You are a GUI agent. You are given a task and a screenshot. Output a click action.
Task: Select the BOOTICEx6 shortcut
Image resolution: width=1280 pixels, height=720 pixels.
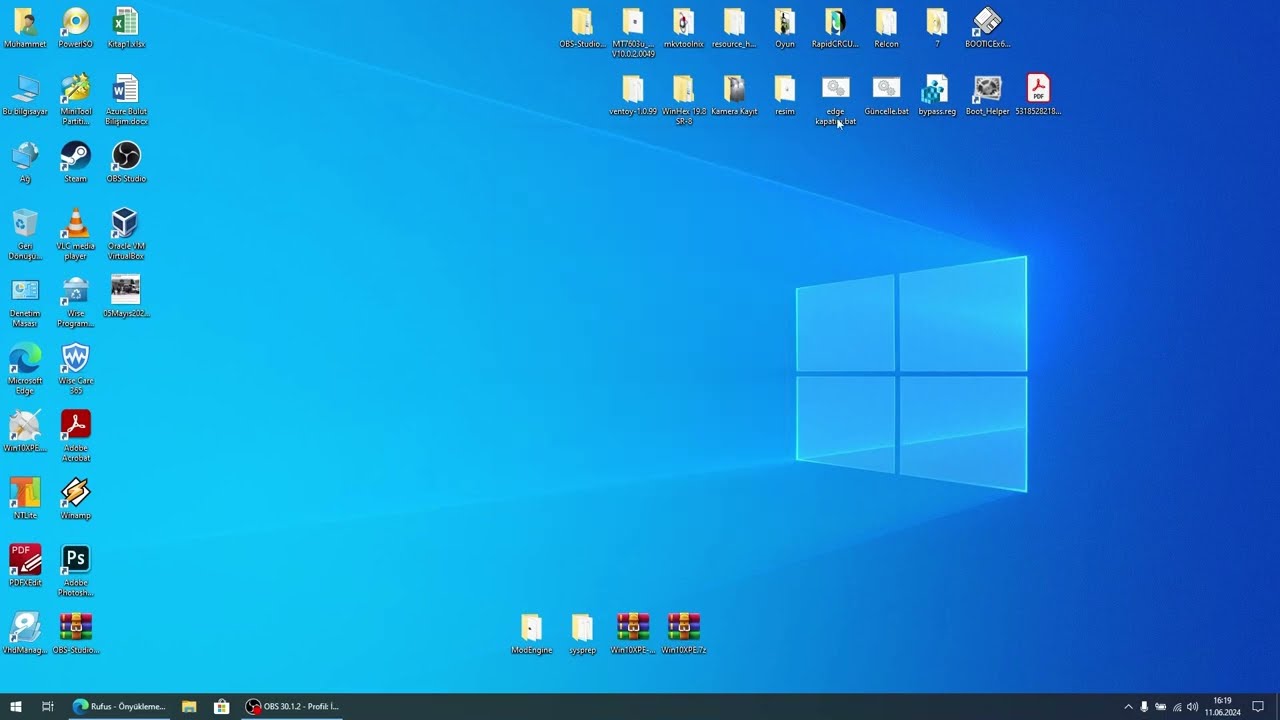[987, 28]
